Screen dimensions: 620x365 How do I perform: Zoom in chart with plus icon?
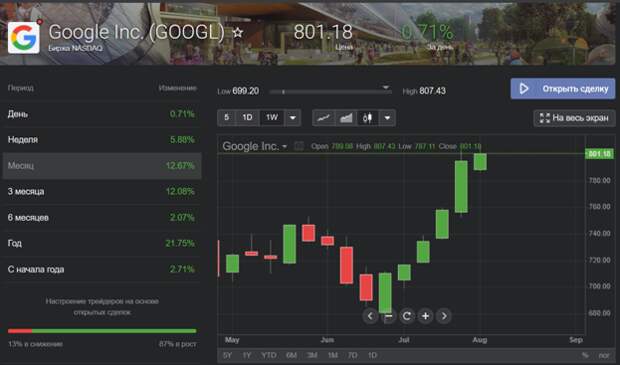tap(425, 316)
